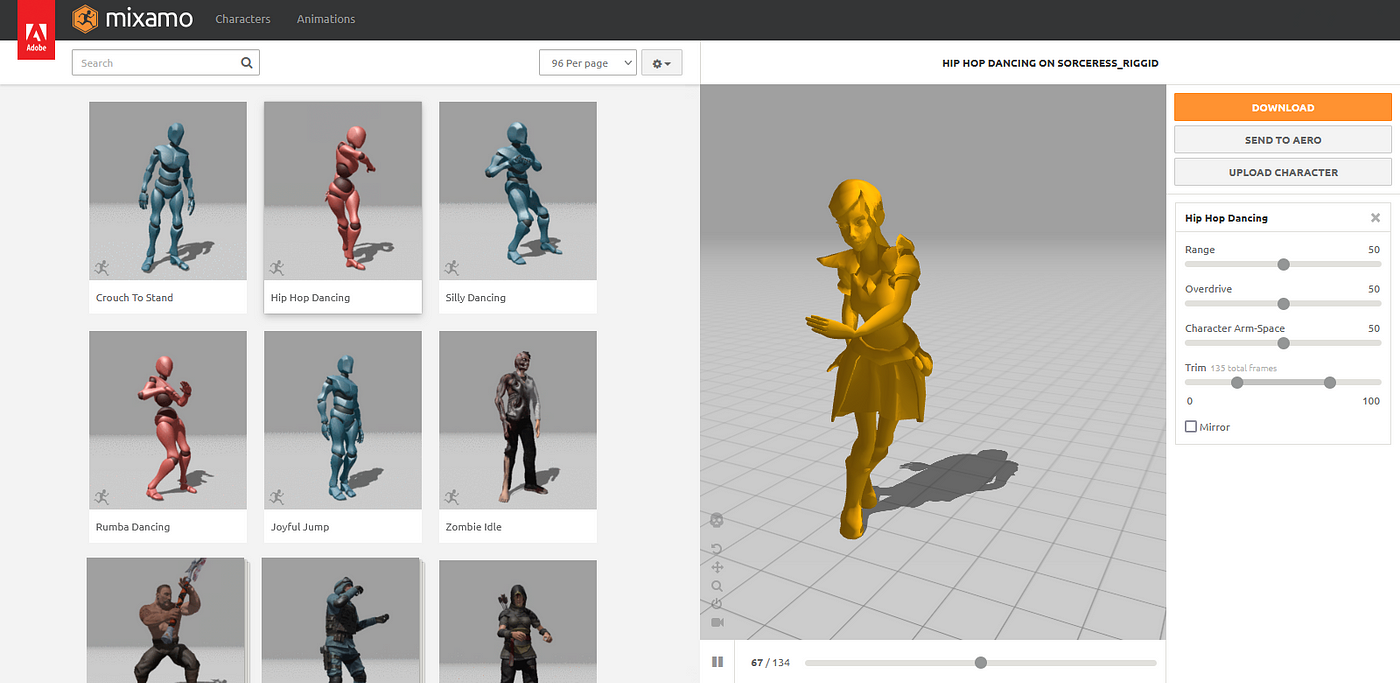Click the right Trim slider handle
The width and height of the screenshot is (1400, 683).
point(1329,382)
